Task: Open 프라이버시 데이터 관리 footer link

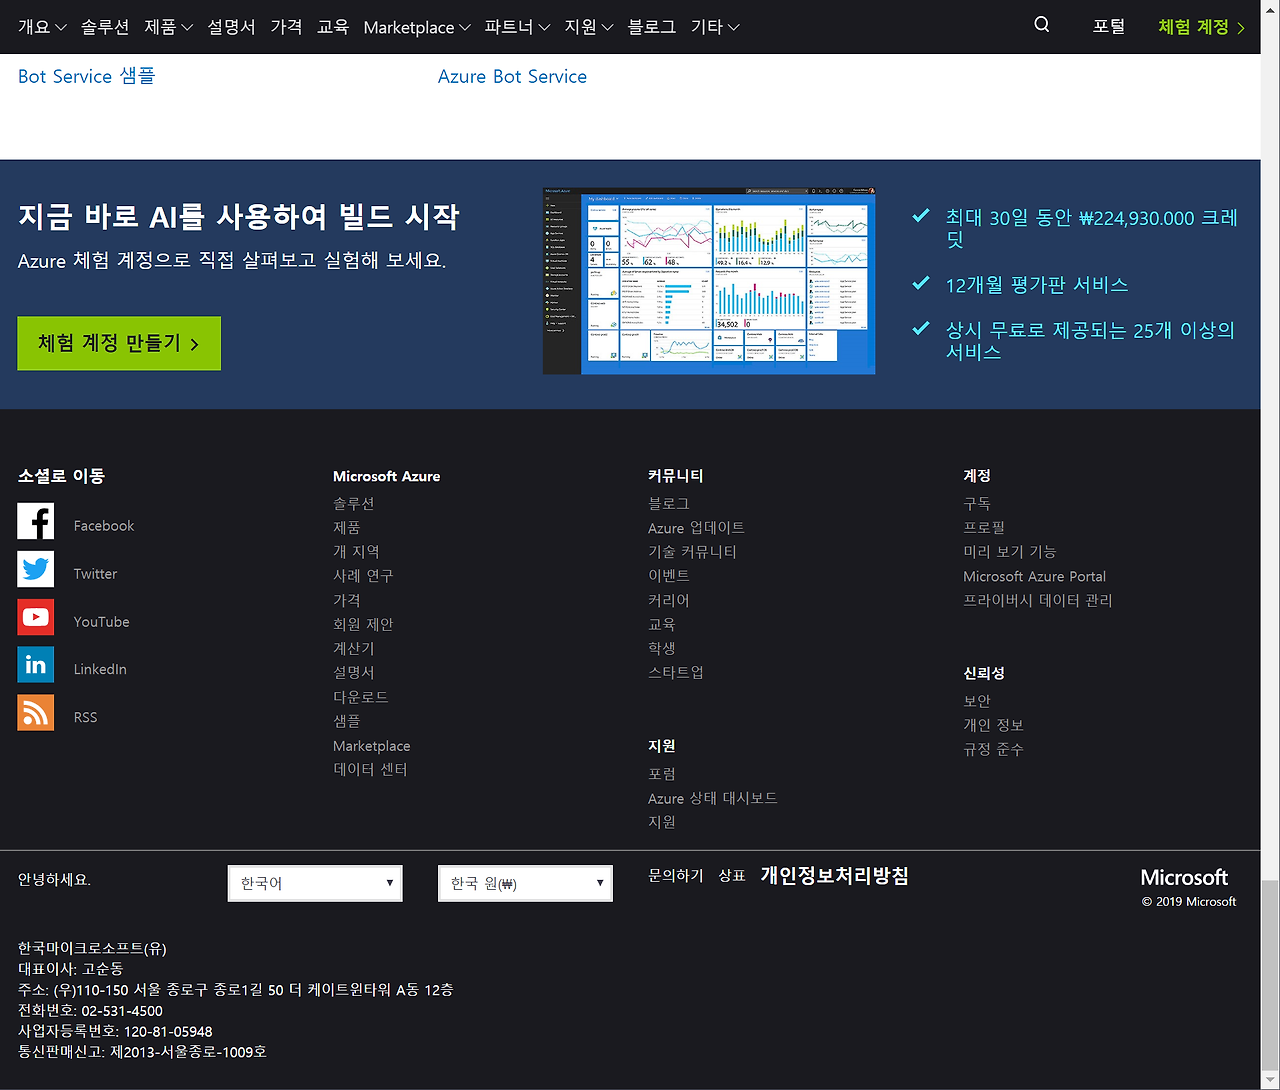Action: click(x=1038, y=600)
